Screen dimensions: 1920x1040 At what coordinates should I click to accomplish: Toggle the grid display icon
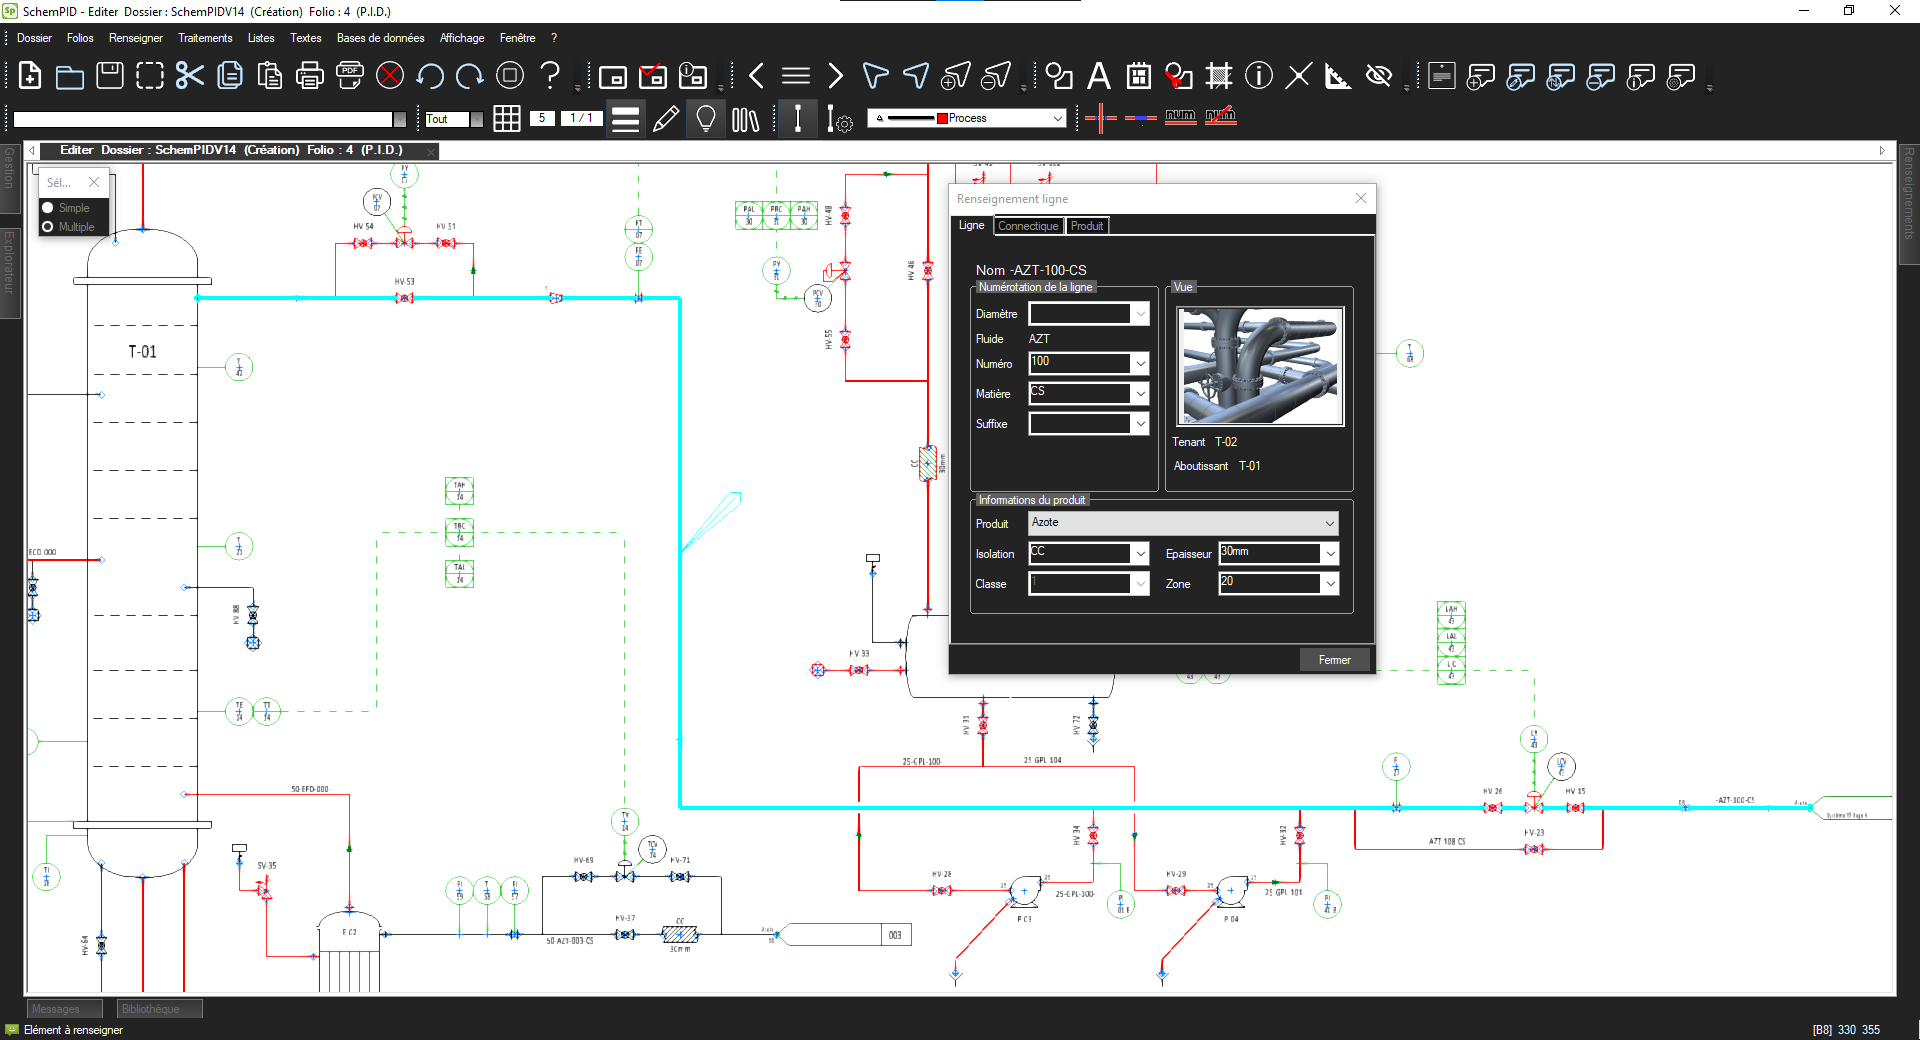point(507,118)
